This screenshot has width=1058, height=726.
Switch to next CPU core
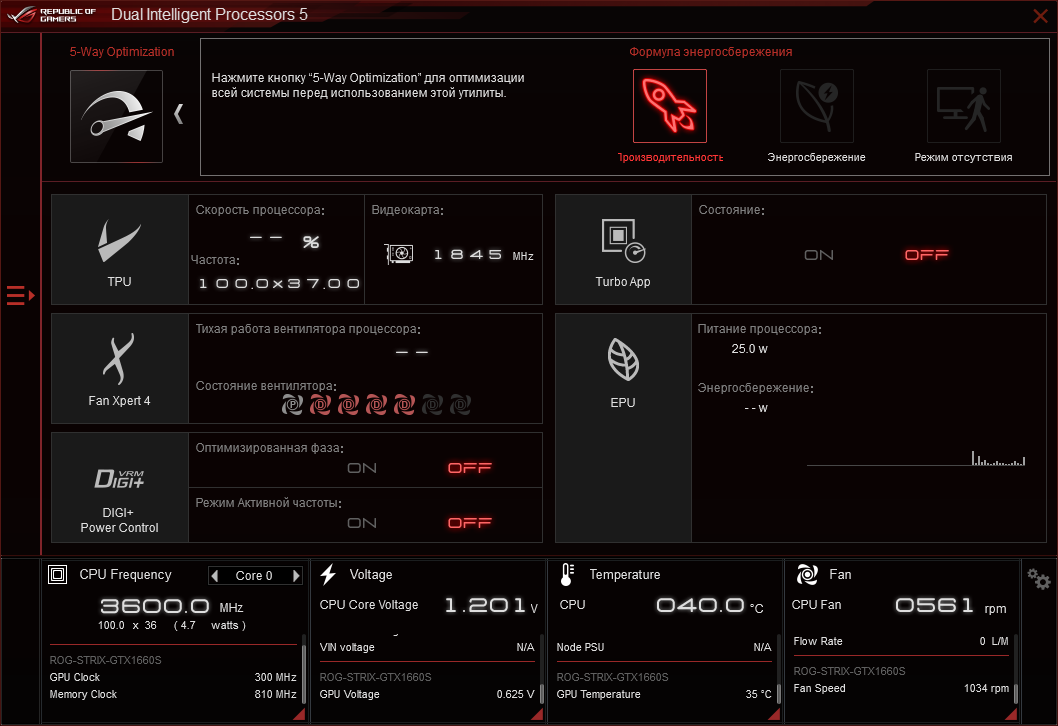296,576
